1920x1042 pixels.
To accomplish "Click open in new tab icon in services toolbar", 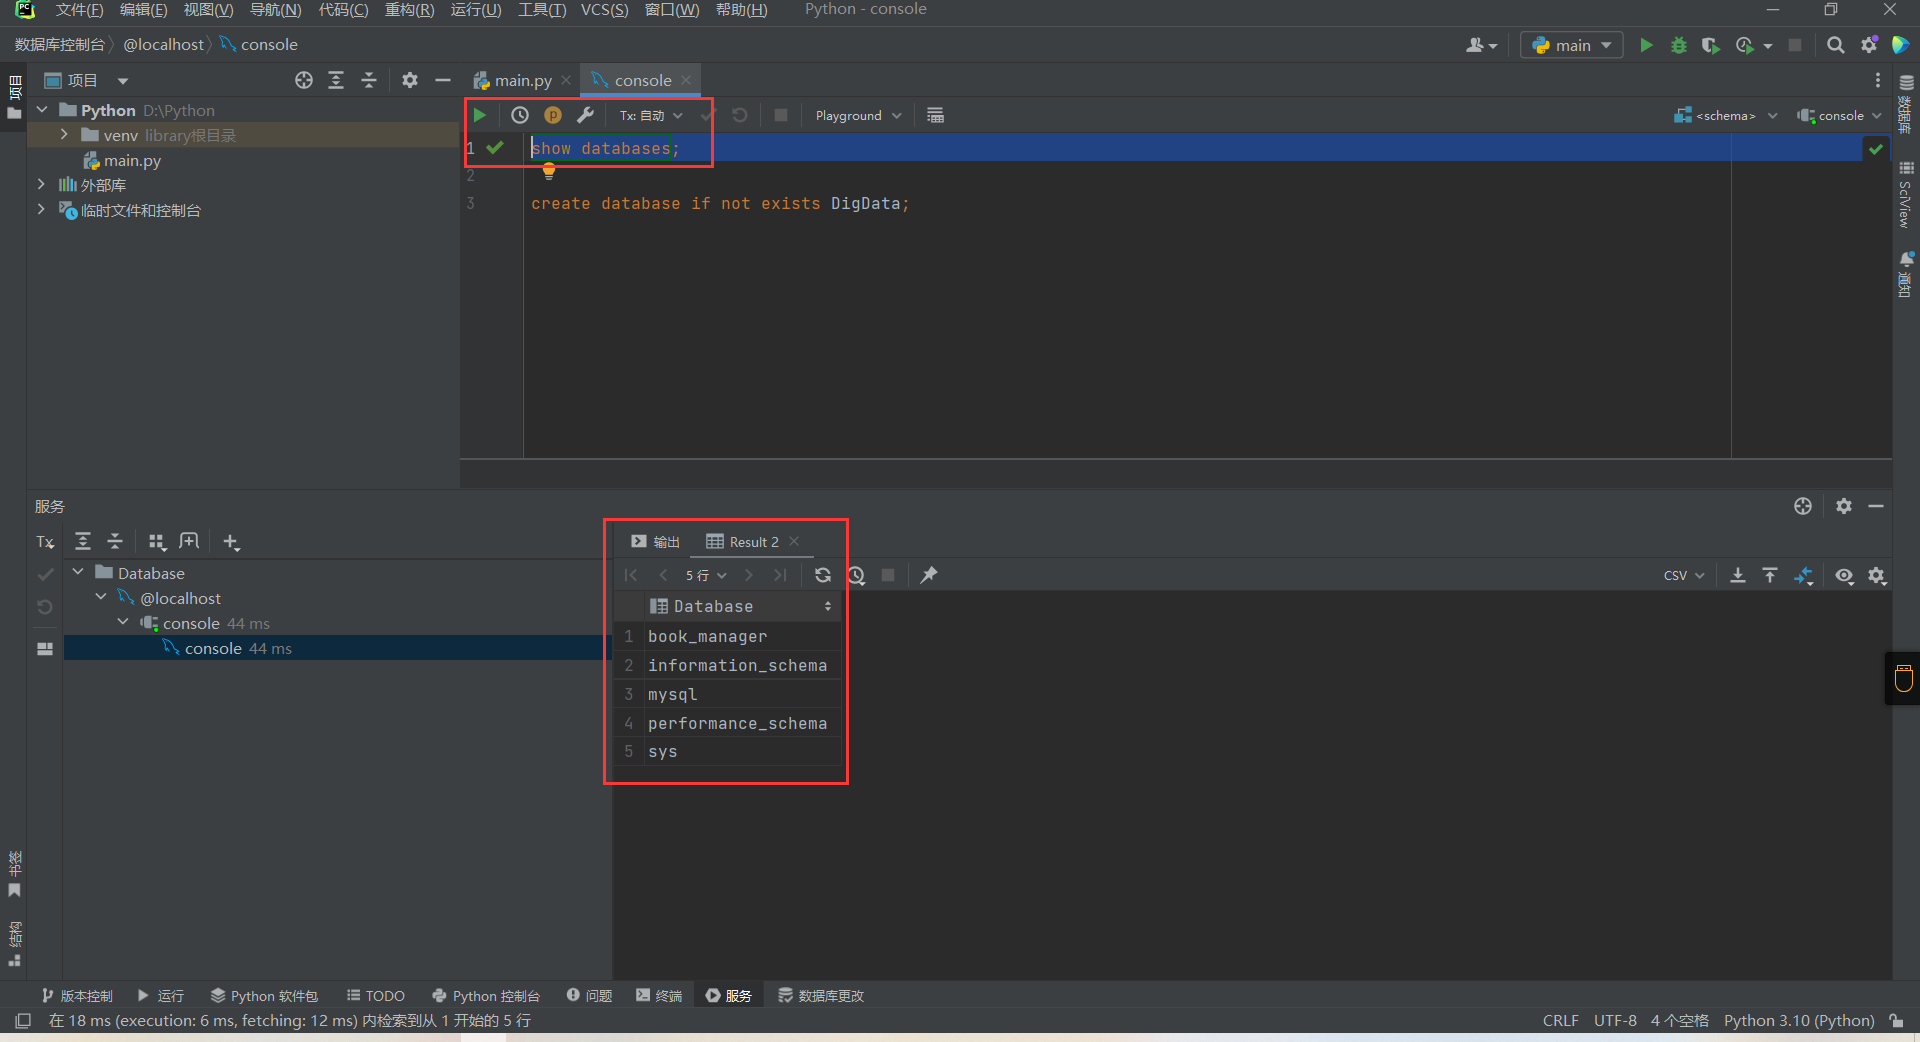I will [x=189, y=541].
